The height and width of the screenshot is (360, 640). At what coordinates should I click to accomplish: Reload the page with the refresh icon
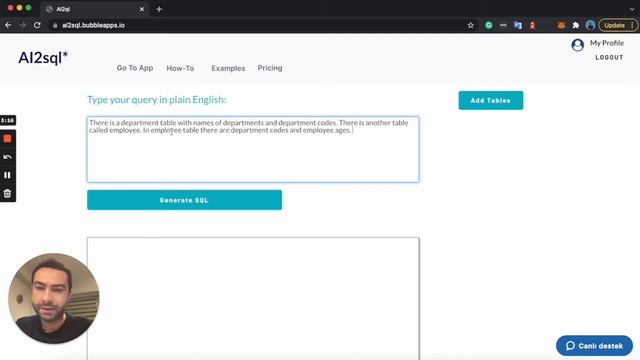point(37,25)
